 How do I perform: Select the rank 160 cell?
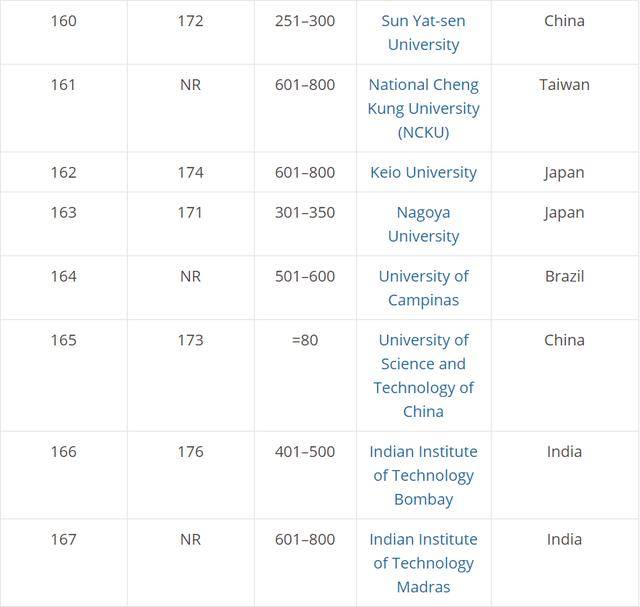pyautogui.click(x=64, y=32)
